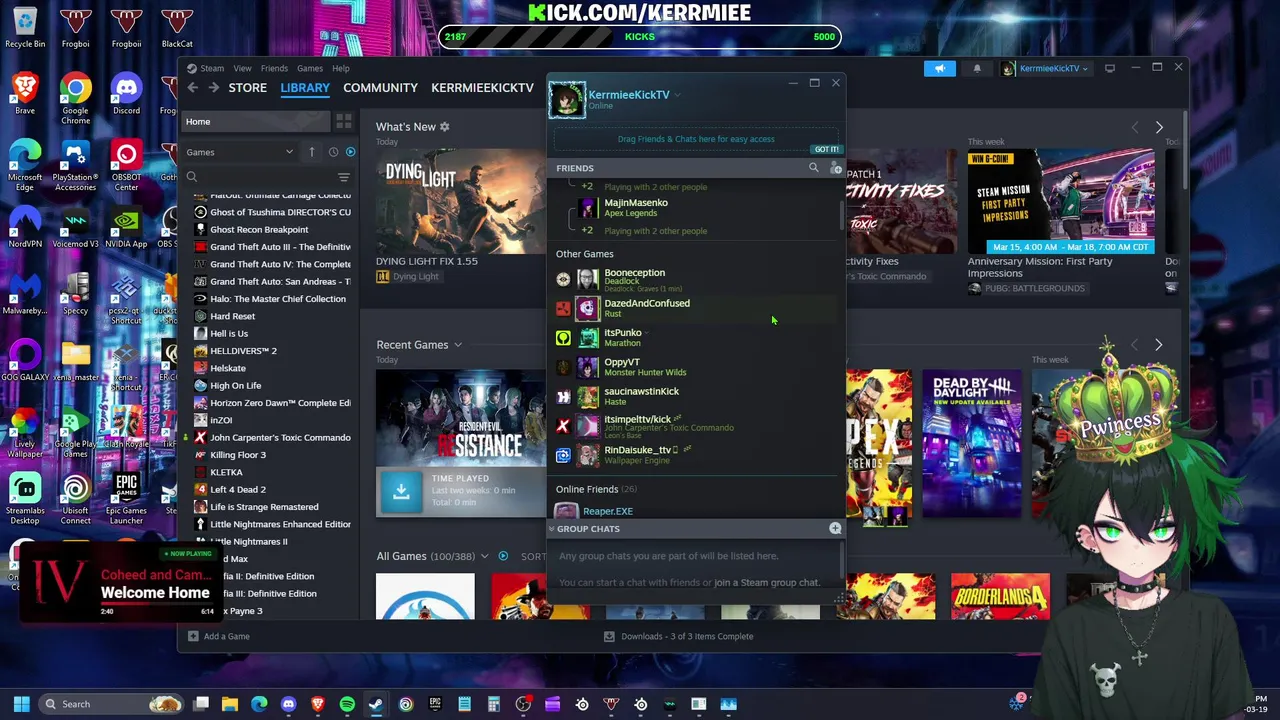
Task: Show next What's New items arrow
Action: coord(1159,128)
